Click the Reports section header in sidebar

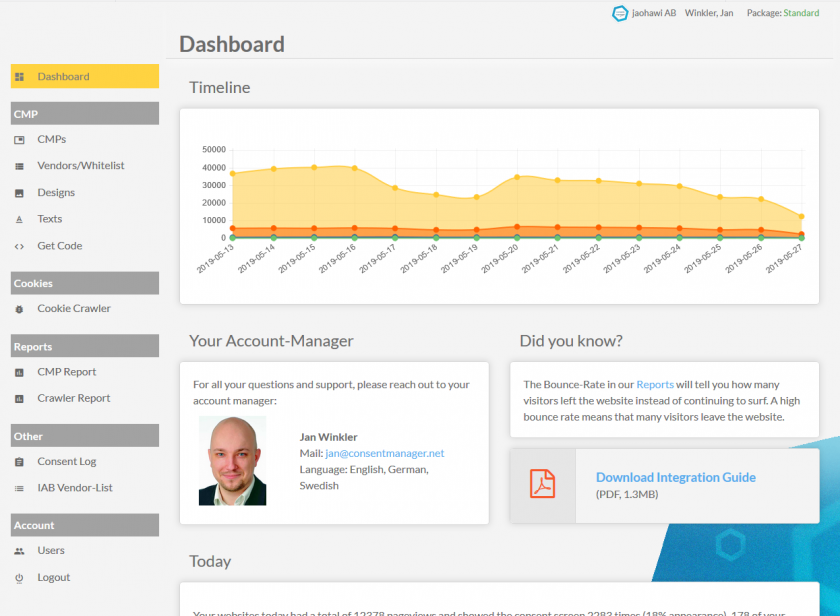pos(85,346)
